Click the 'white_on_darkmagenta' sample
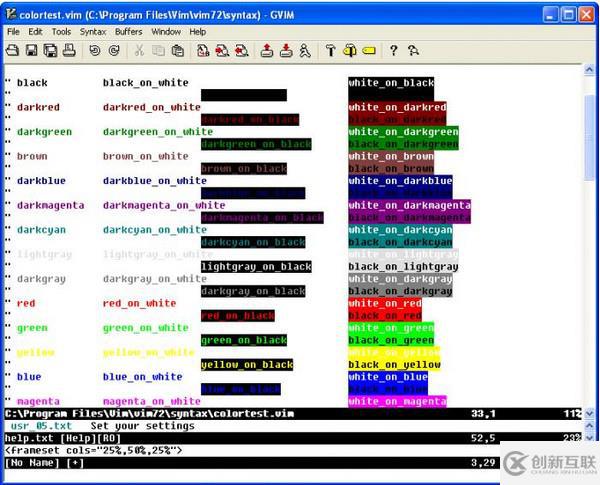The image size is (600, 485). (x=409, y=205)
